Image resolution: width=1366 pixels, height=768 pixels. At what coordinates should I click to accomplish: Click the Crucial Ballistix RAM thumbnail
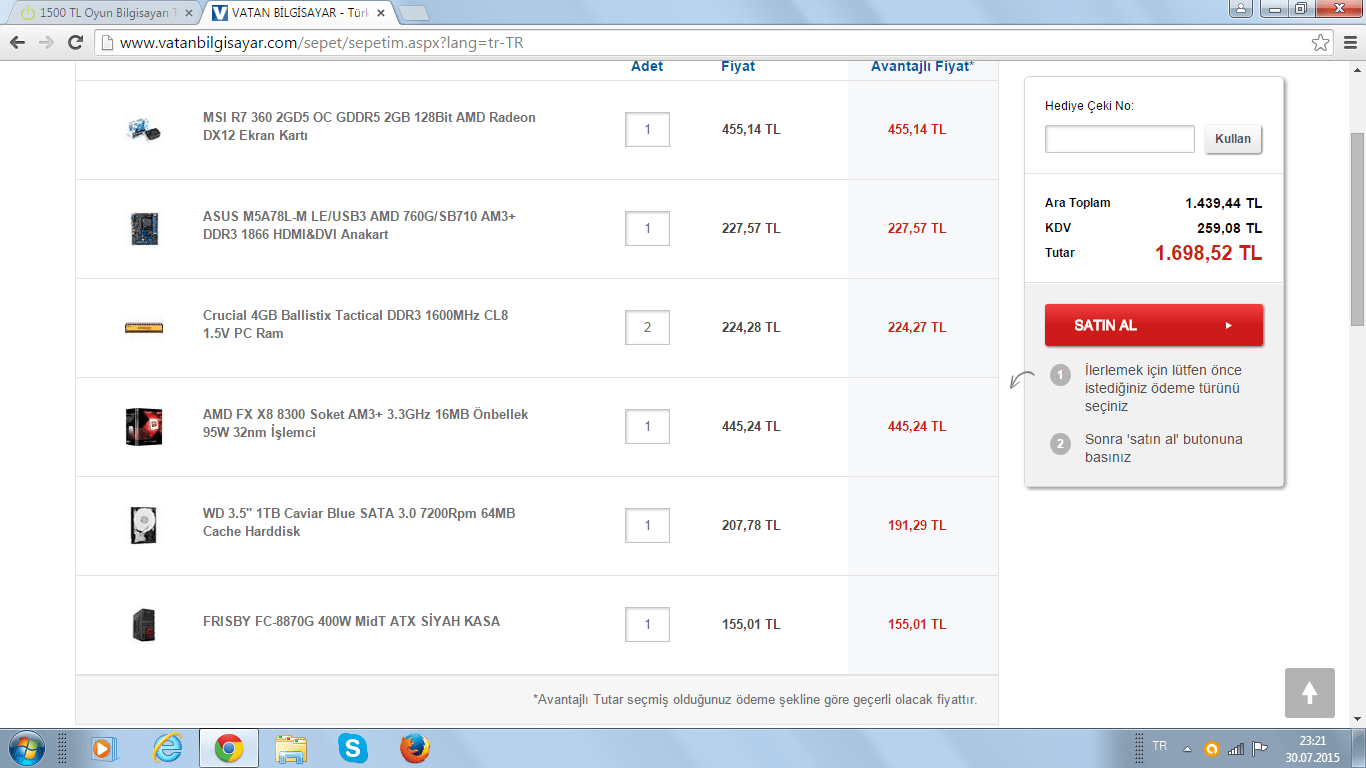144,327
